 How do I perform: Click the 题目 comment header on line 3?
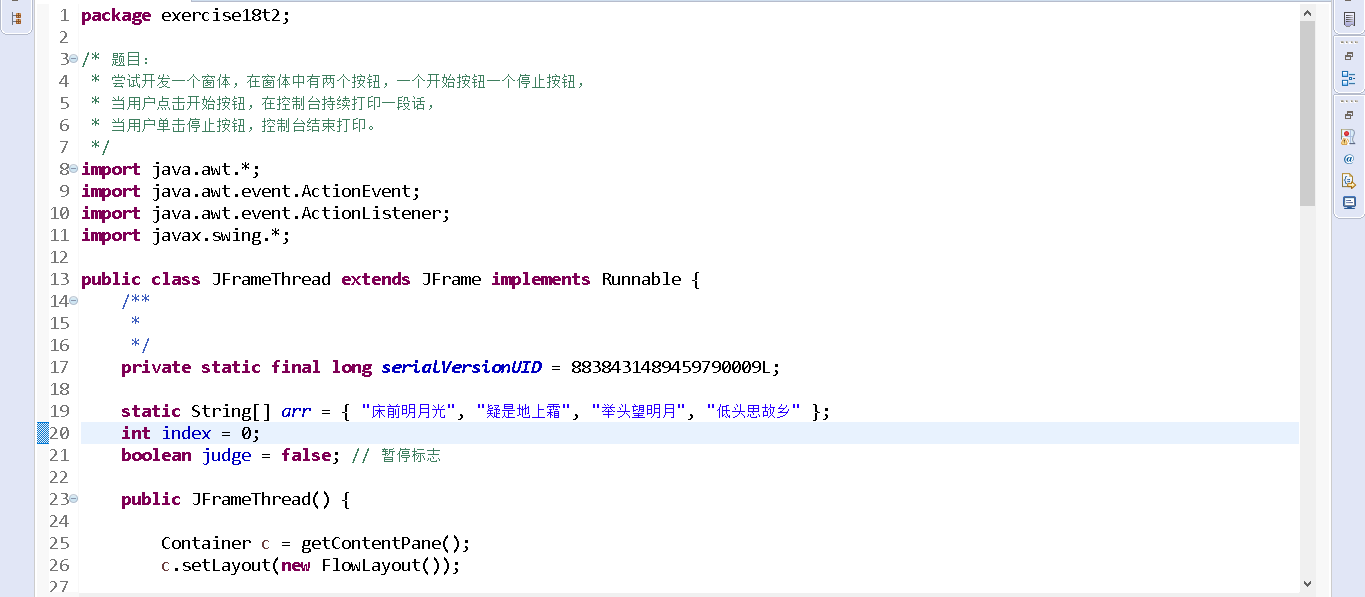click(131, 59)
